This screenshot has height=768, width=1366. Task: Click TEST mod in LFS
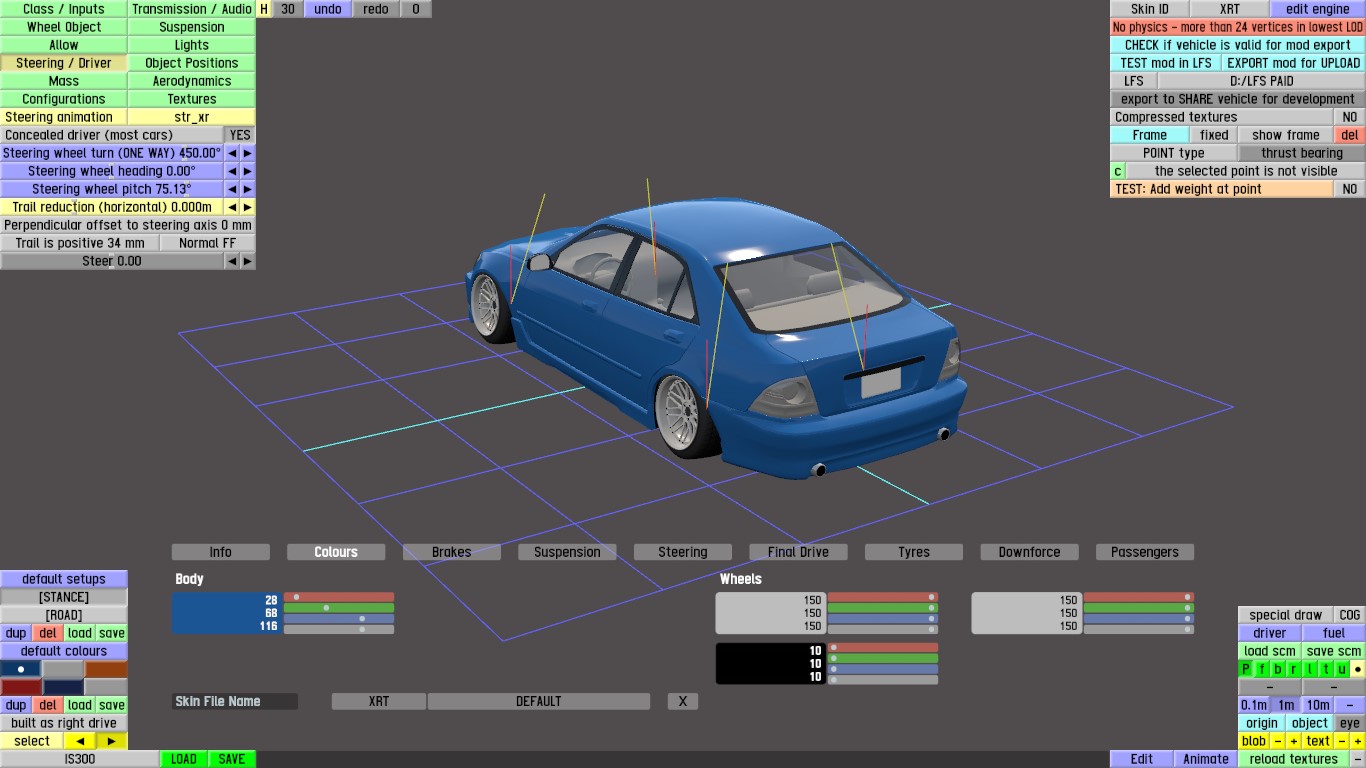(x=1166, y=63)
